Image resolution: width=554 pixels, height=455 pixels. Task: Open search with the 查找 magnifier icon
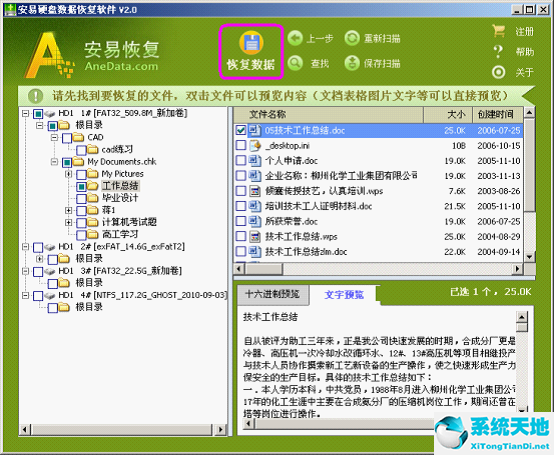pyautogui.click(x=295, y=63)
